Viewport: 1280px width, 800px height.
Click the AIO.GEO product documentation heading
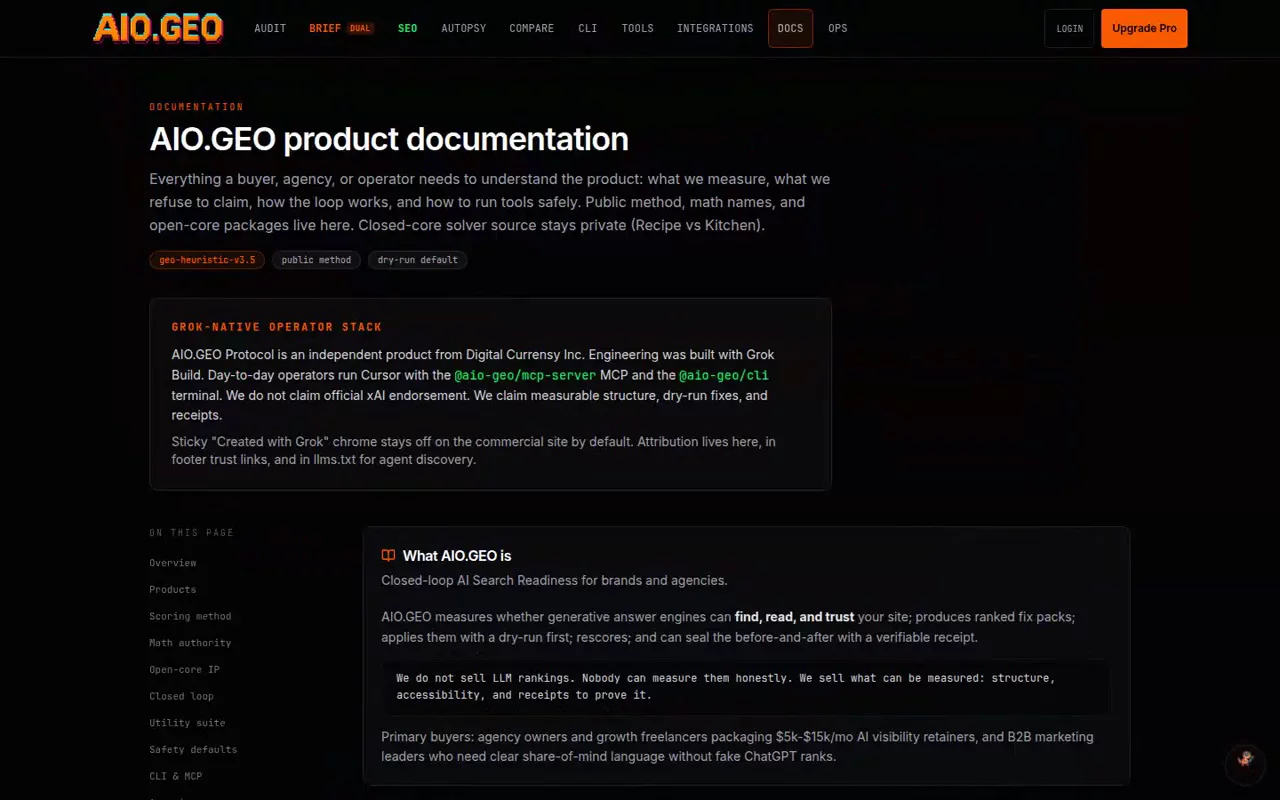pos(389,139)
